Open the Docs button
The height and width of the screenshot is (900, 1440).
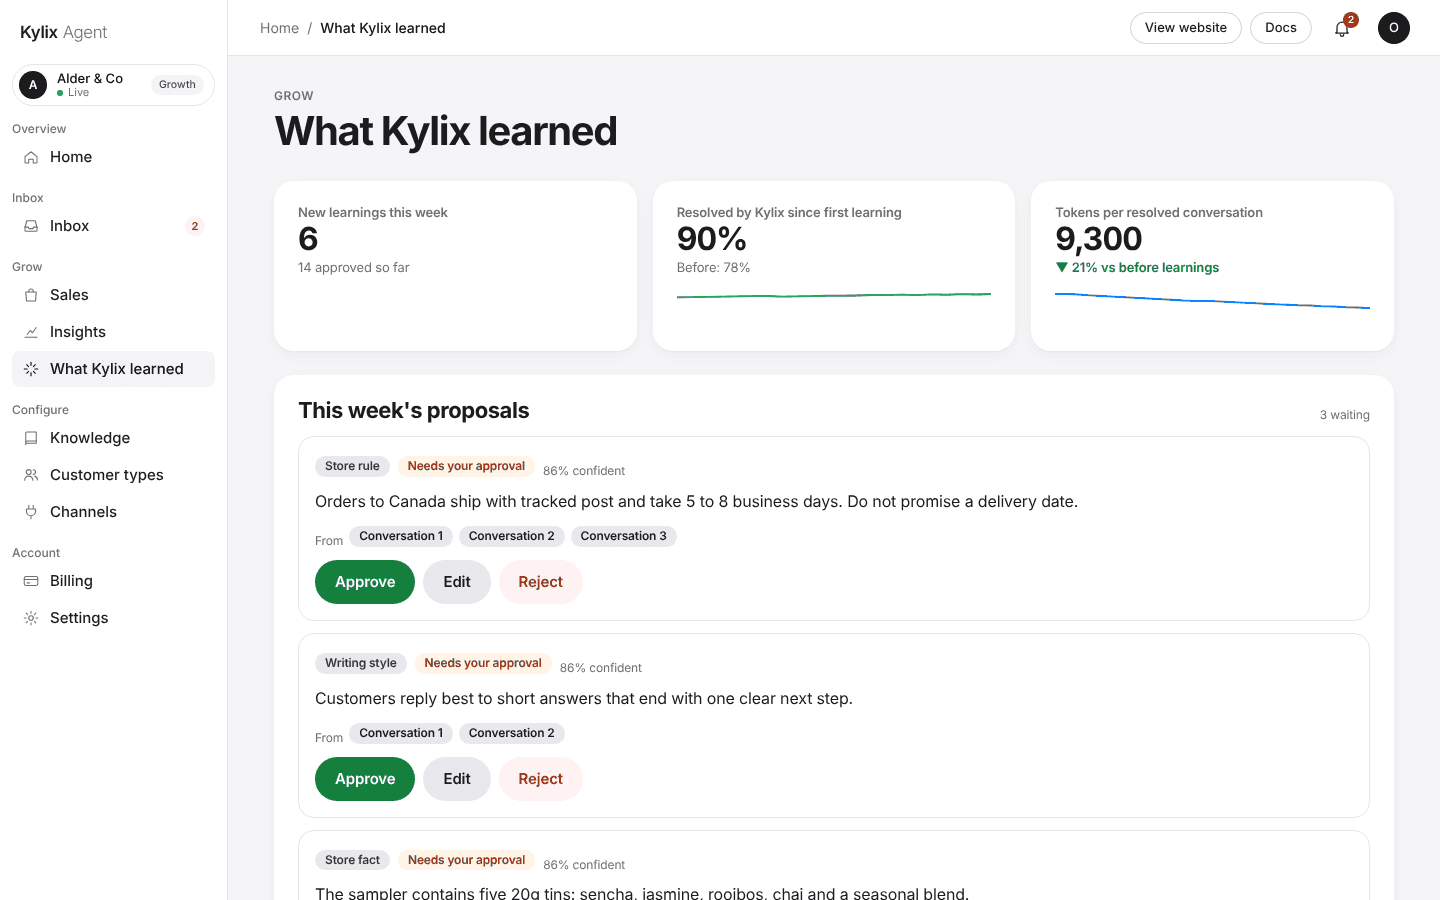click(1280, 28)
